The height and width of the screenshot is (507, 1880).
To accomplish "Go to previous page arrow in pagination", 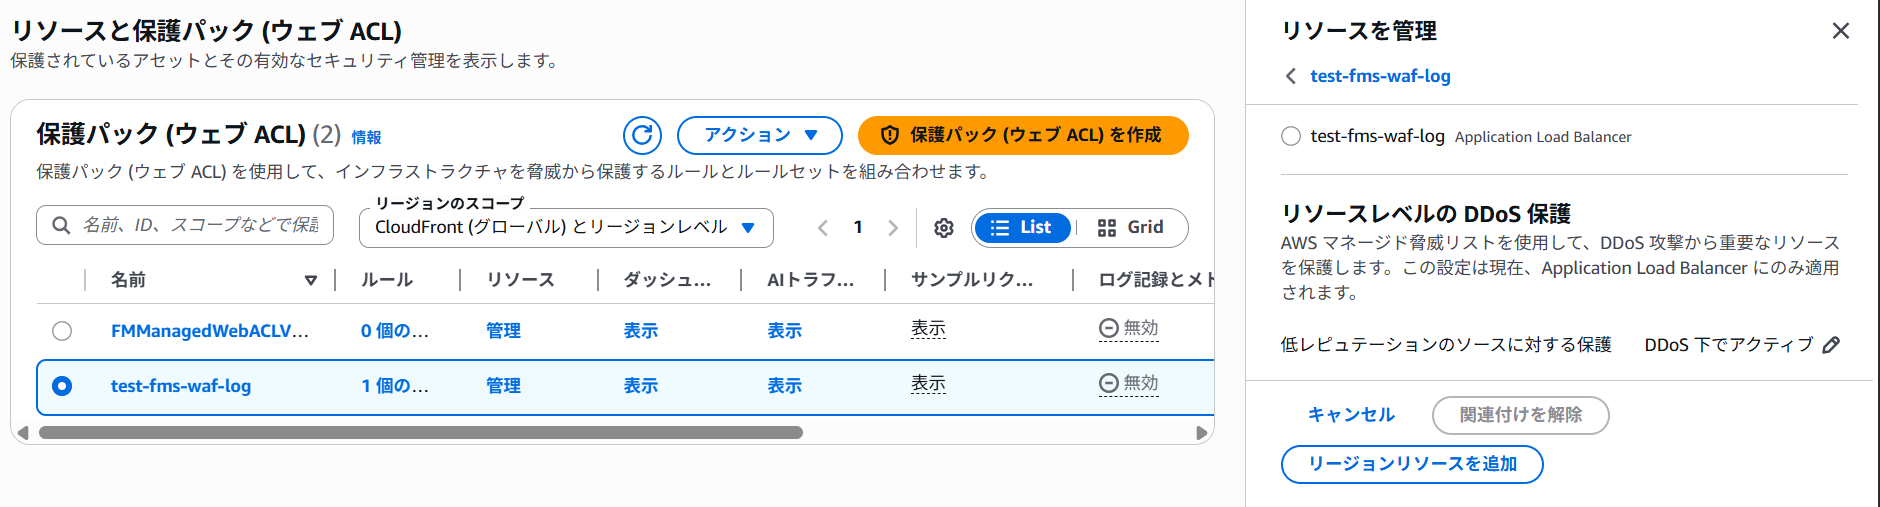I will (x=823, y=228).
